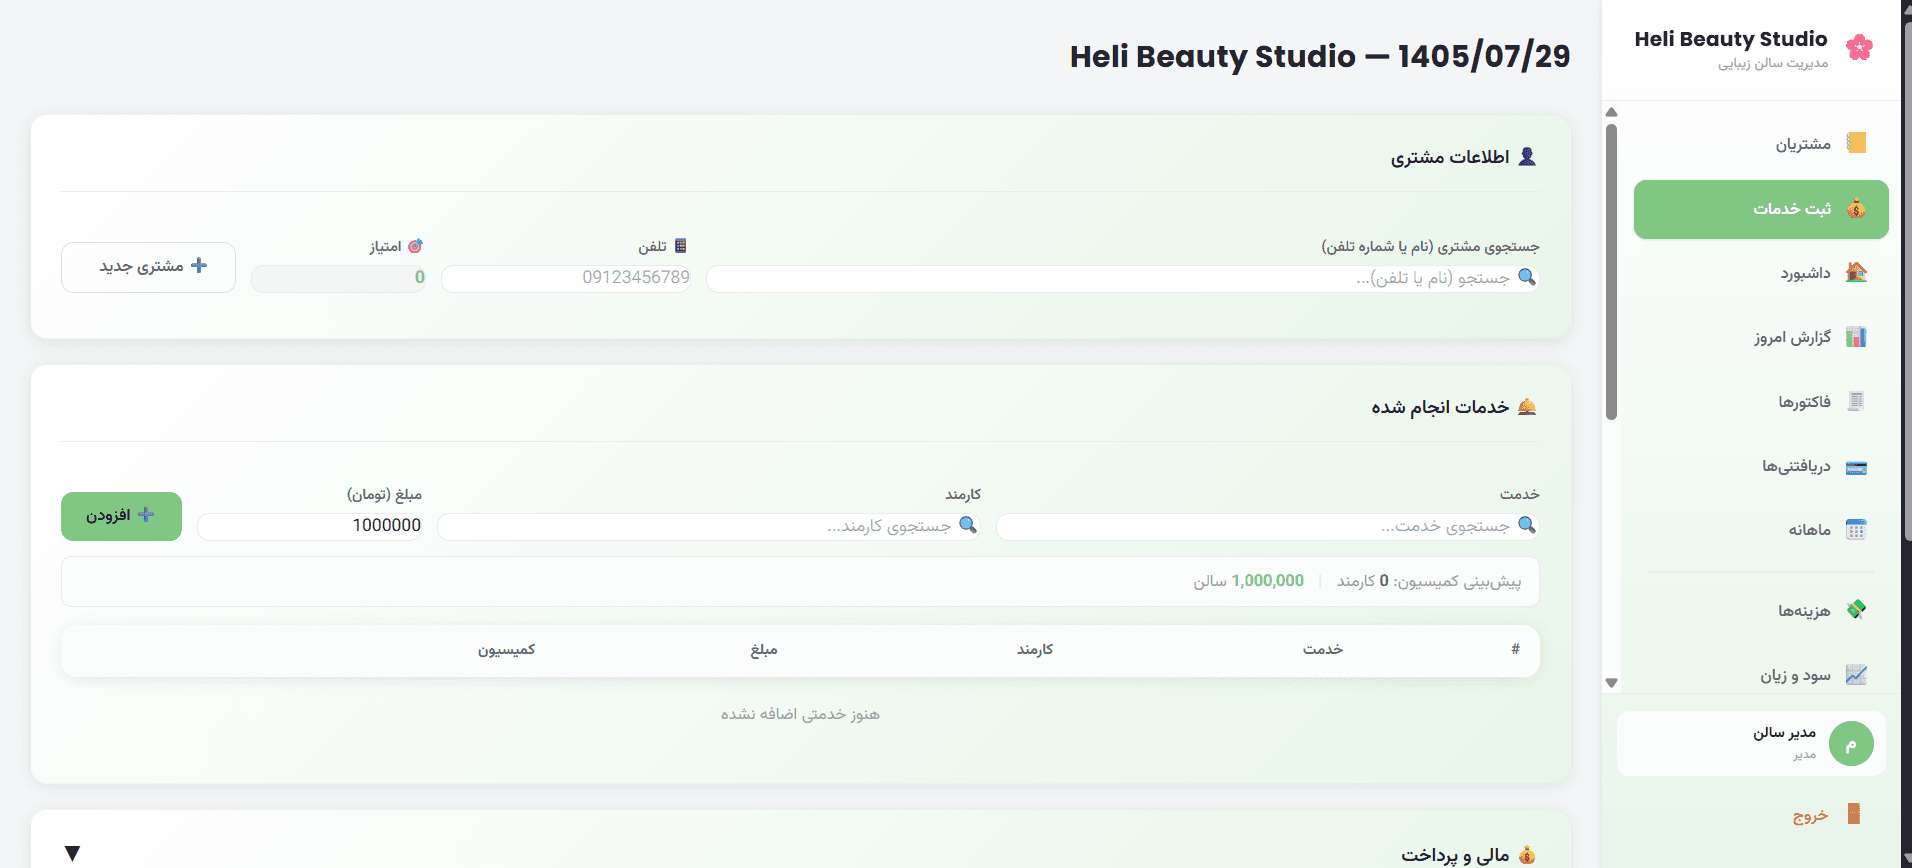Click the line chart icon for سود و زیان

coord(1856,675)
